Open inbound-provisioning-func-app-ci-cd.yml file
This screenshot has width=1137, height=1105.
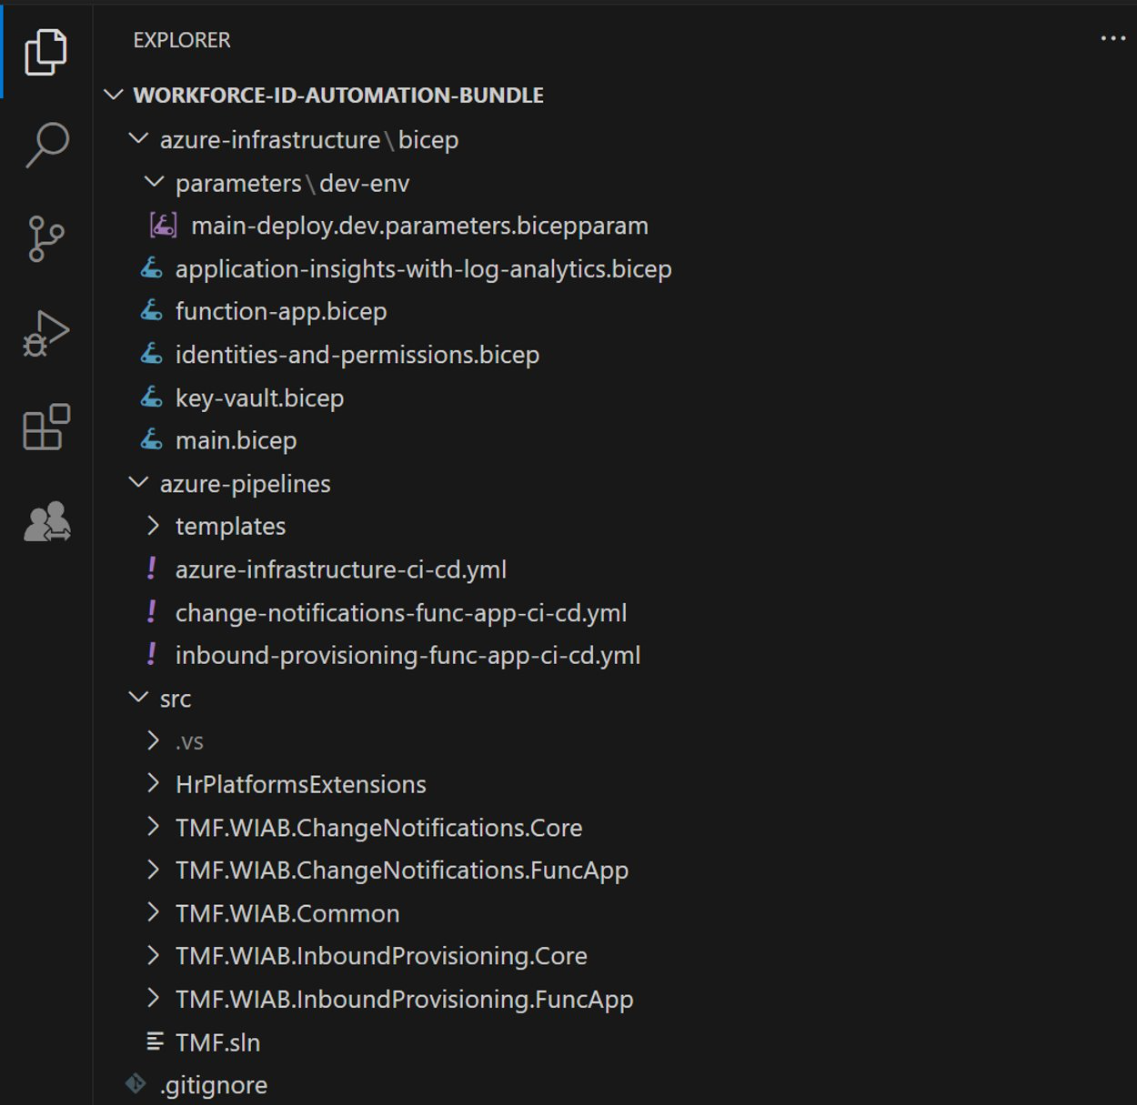(x=407, y=656)
